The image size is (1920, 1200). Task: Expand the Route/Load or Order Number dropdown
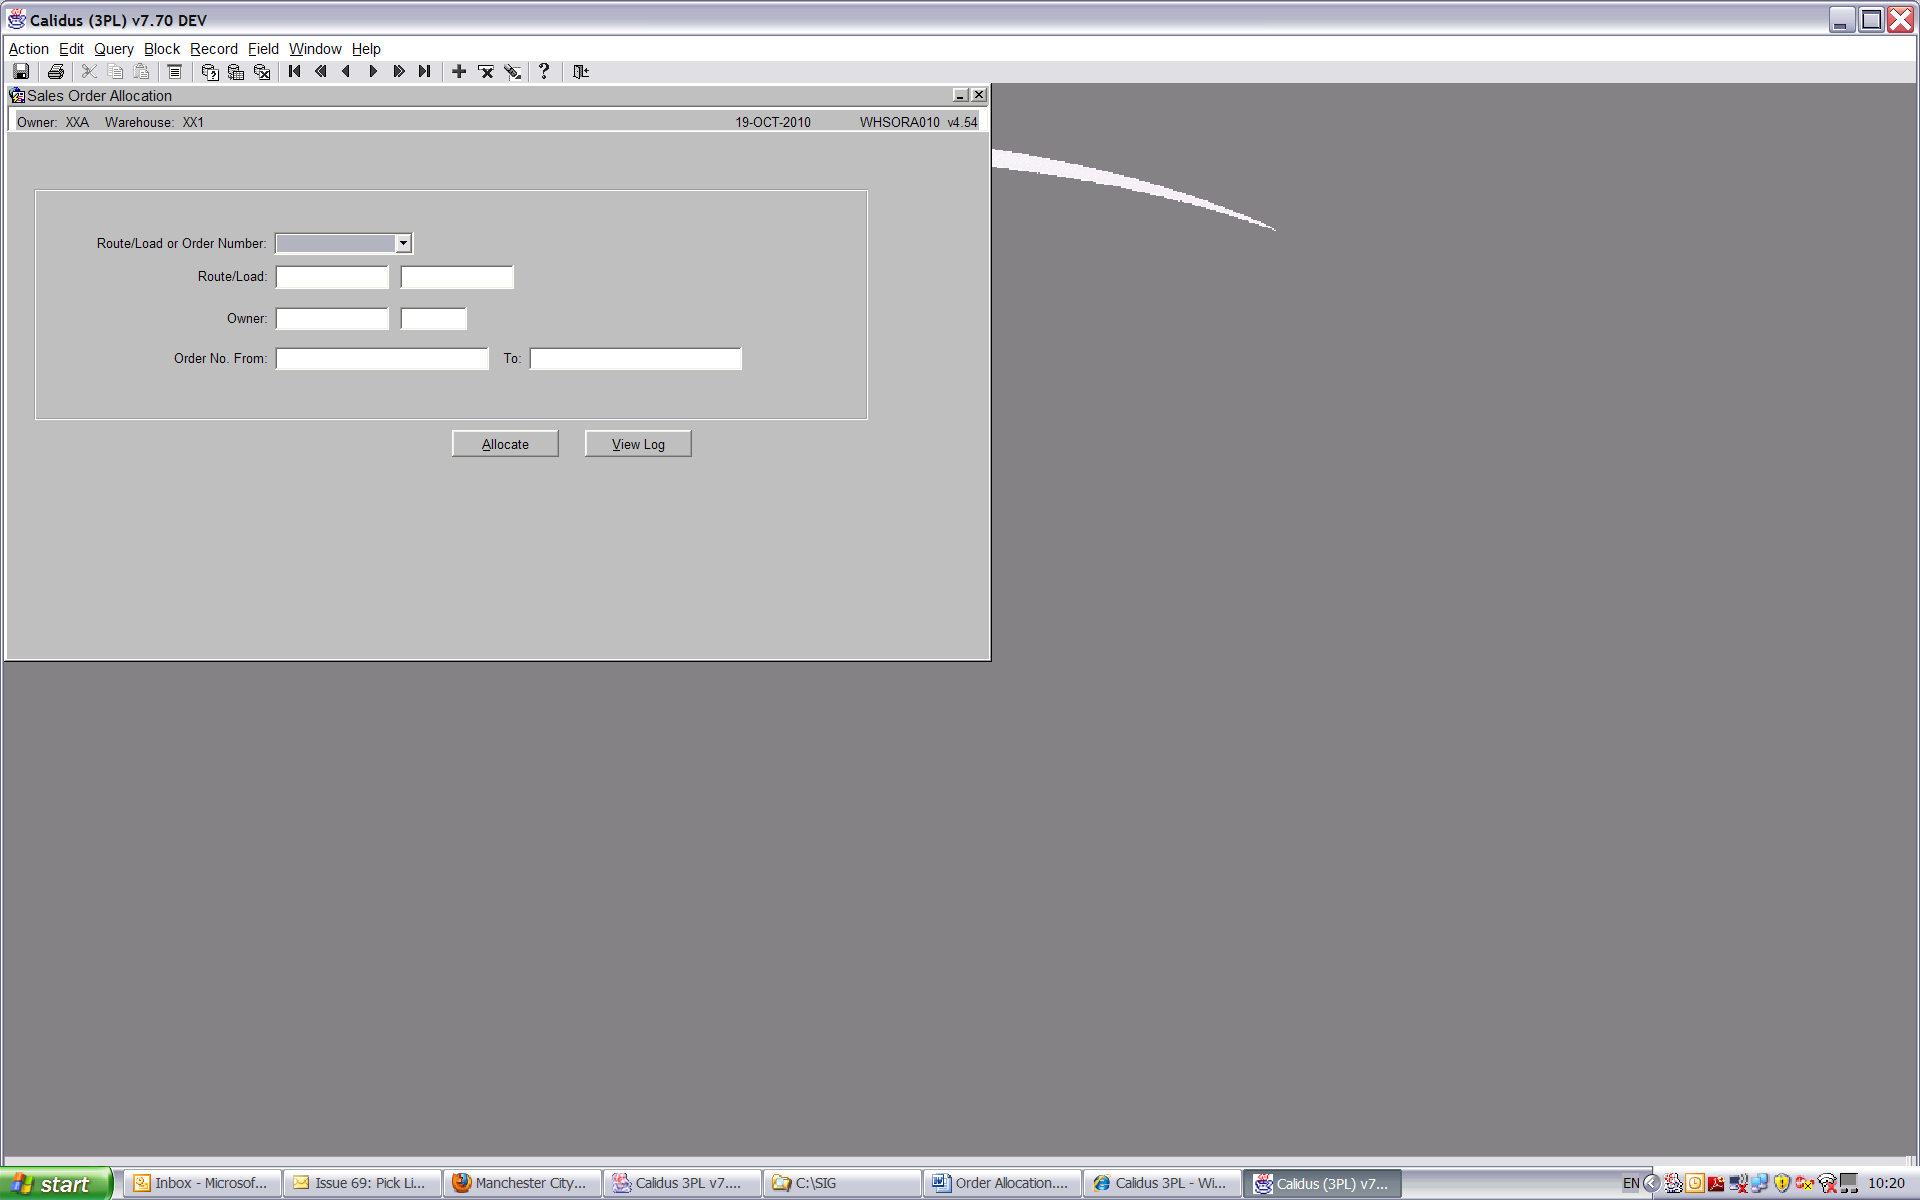click(x=403, y=243)
